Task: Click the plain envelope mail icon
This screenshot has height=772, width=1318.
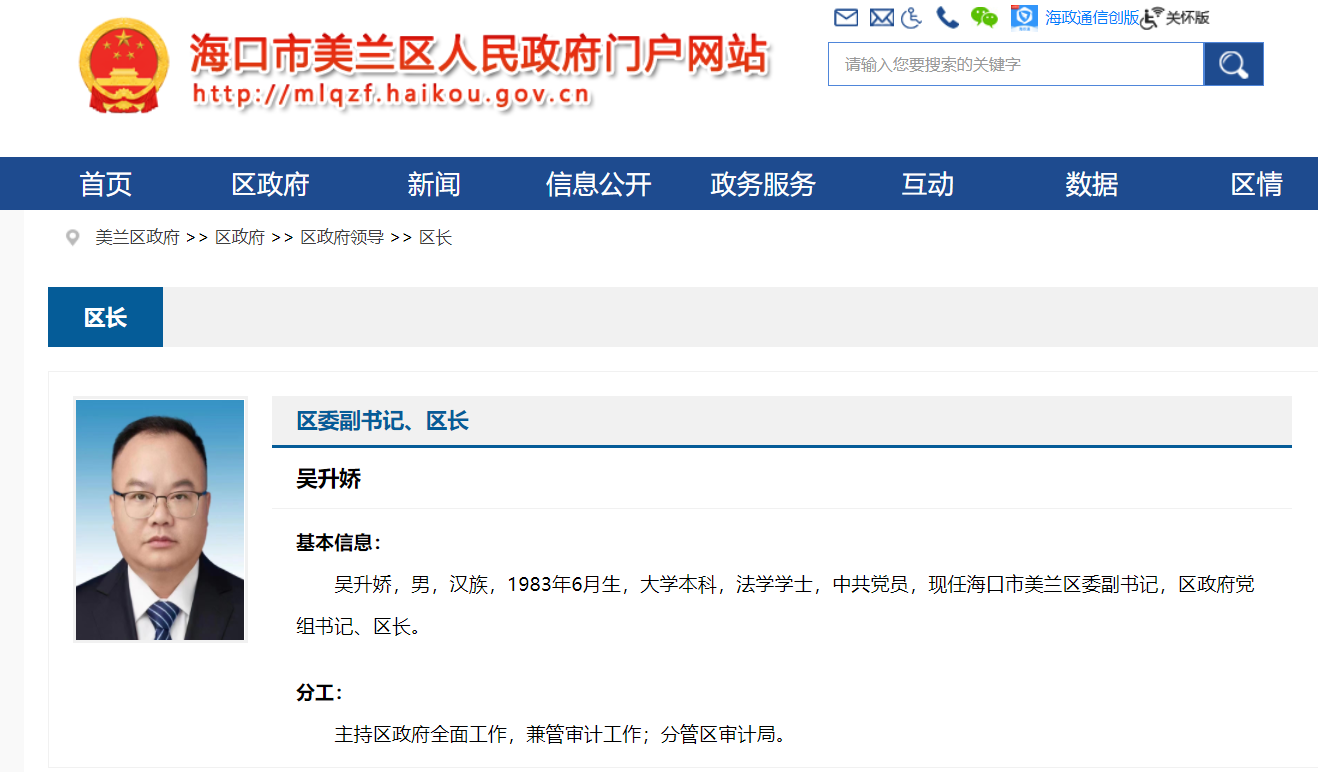Action: tap(846, 17)
